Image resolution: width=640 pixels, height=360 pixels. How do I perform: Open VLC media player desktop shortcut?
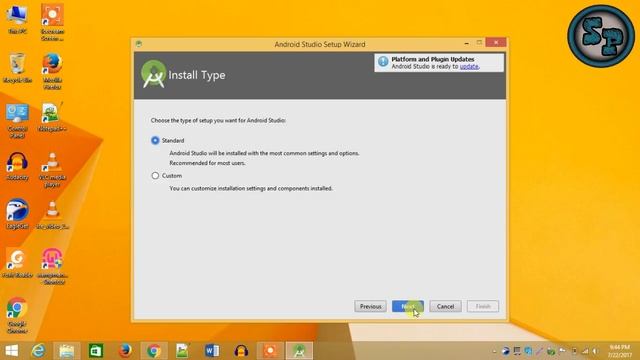coord(52,169)
